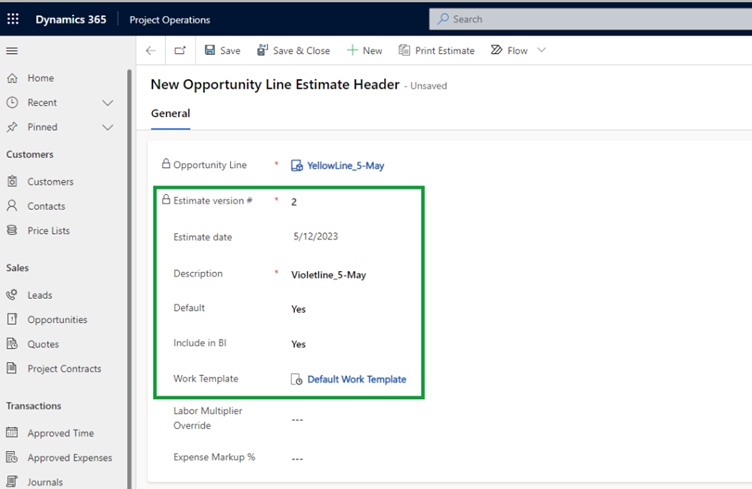The image size is (752, 489).
Task: Open record in new window icon
Action: tap(180, 50)
